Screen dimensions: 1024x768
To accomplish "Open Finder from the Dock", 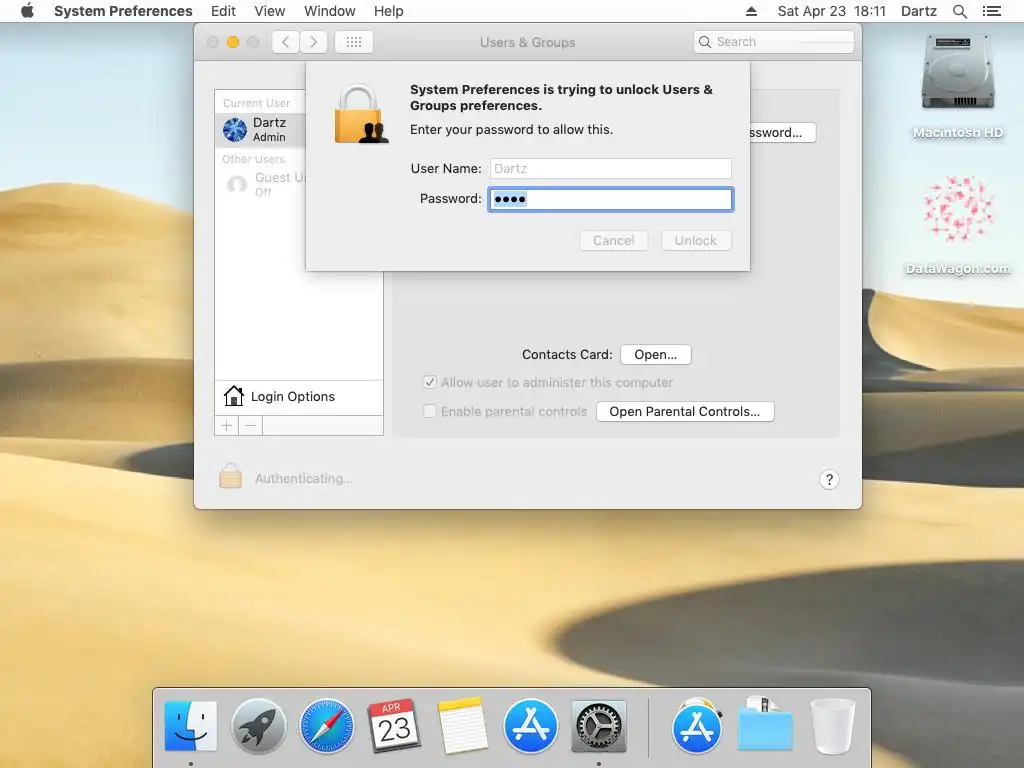I will (190, 726).
